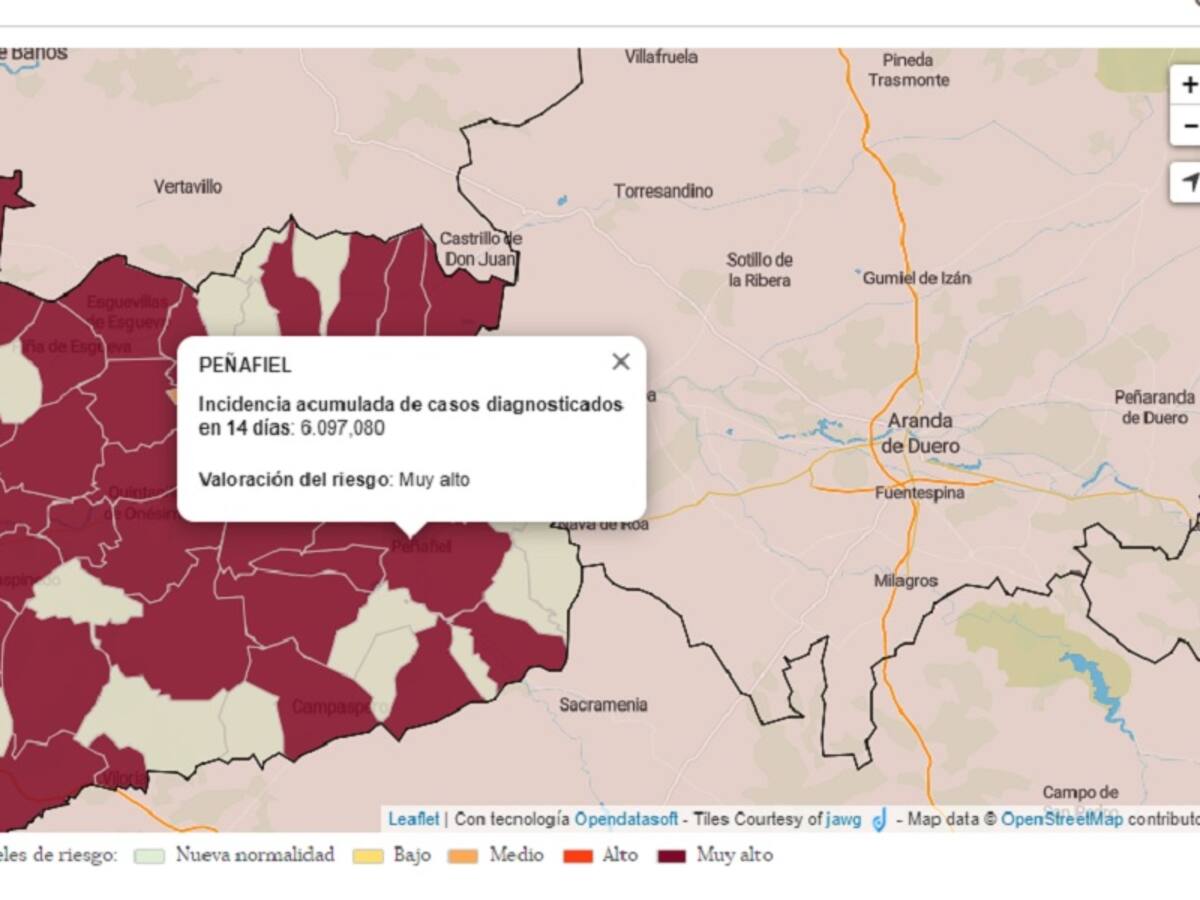Click the jawg logo icon in attribution

point(879,820)
